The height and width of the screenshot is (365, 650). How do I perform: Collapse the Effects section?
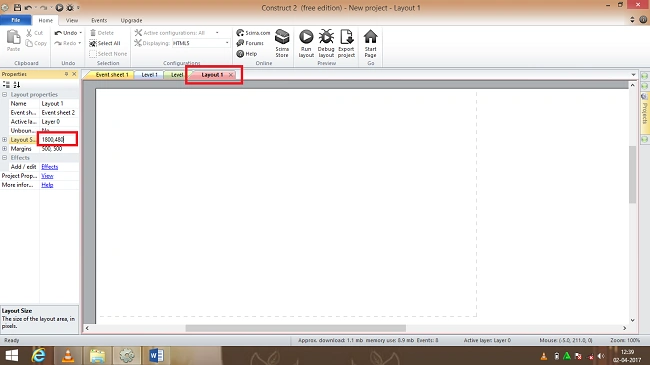5,158
